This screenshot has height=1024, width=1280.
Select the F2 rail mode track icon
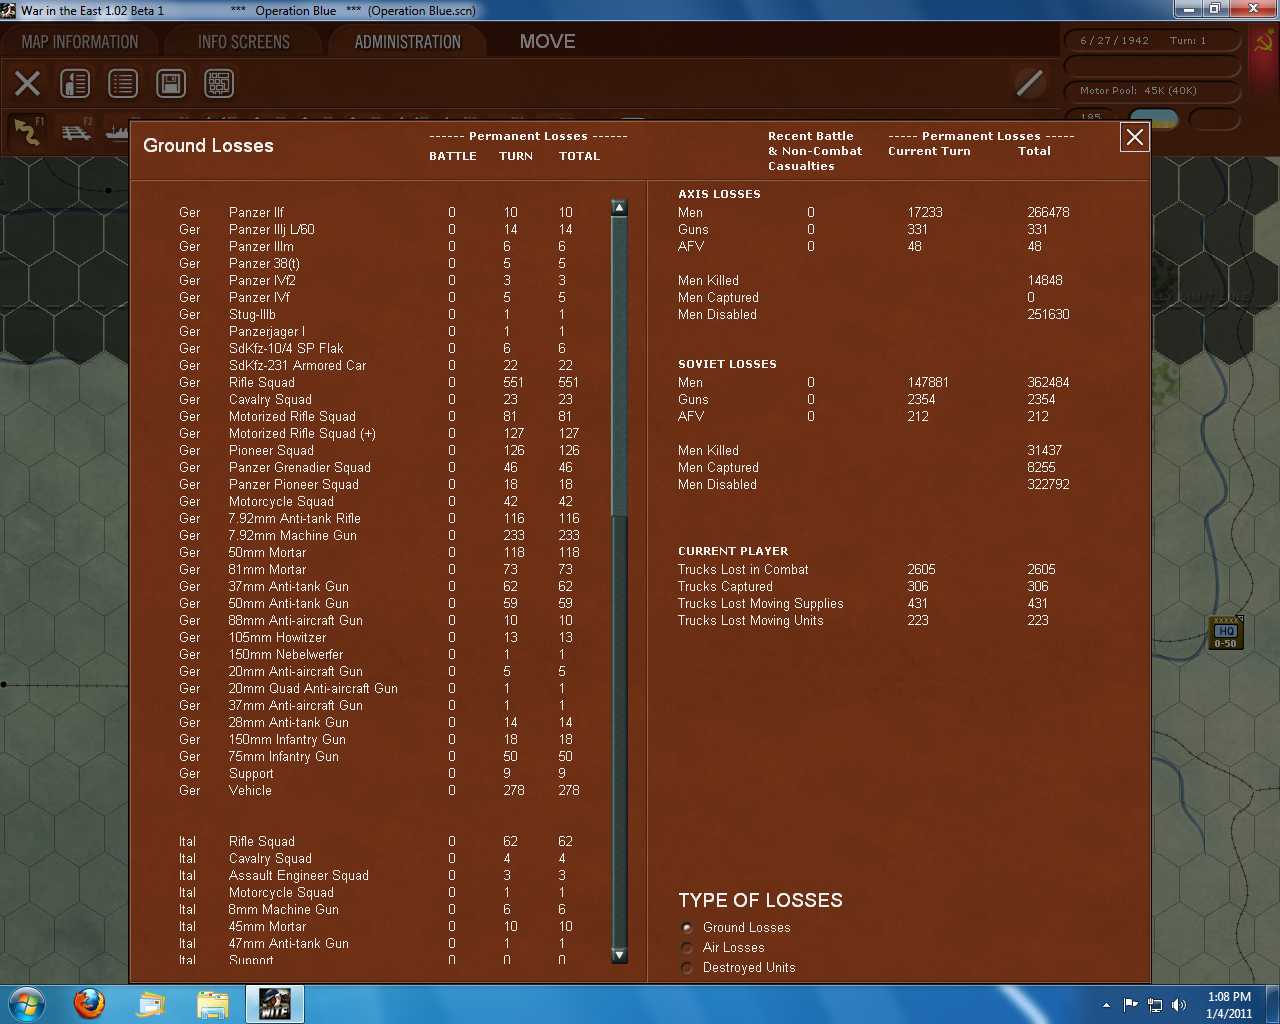tap(76, 131)
